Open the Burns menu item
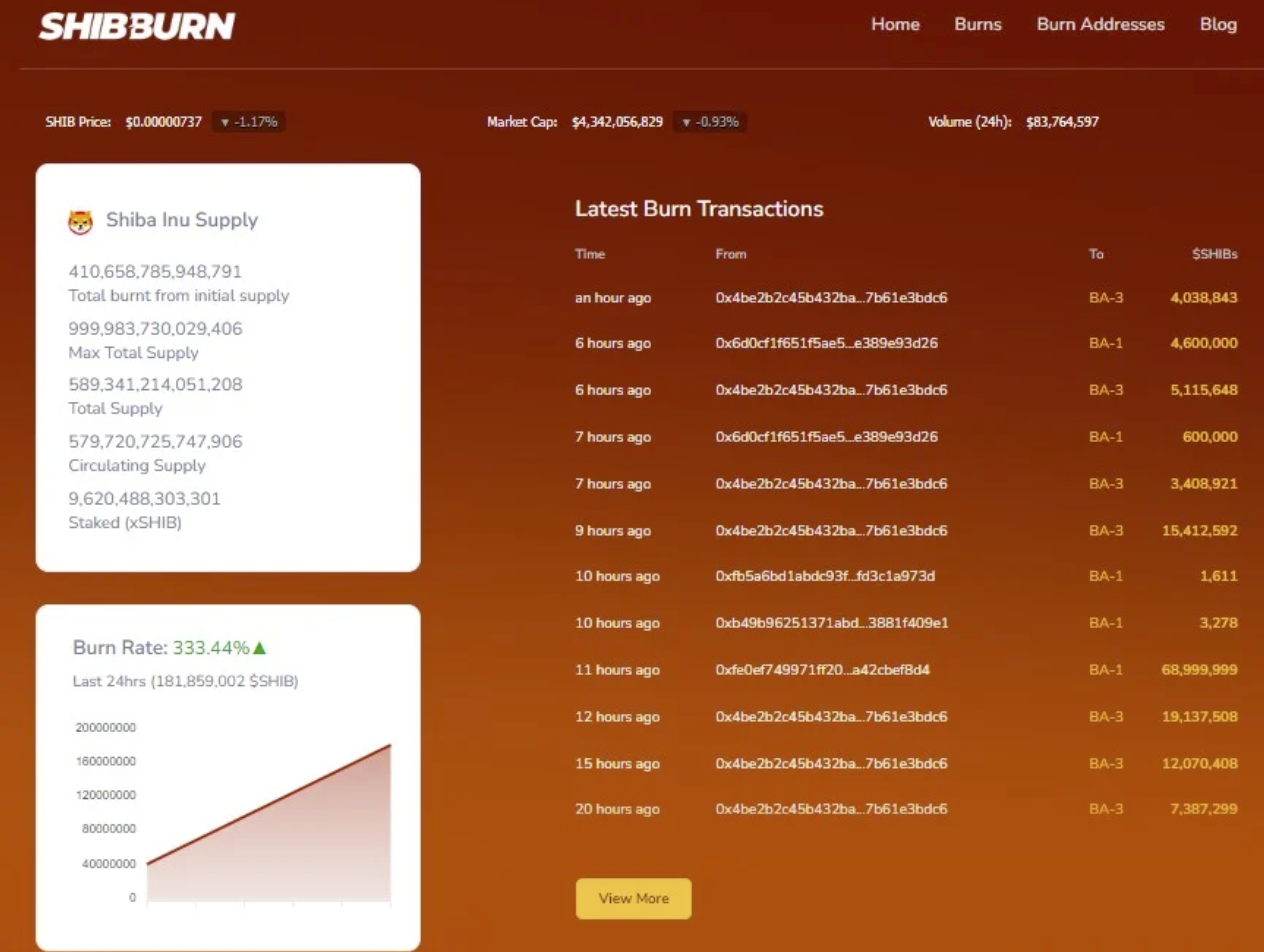 [978, 24]
